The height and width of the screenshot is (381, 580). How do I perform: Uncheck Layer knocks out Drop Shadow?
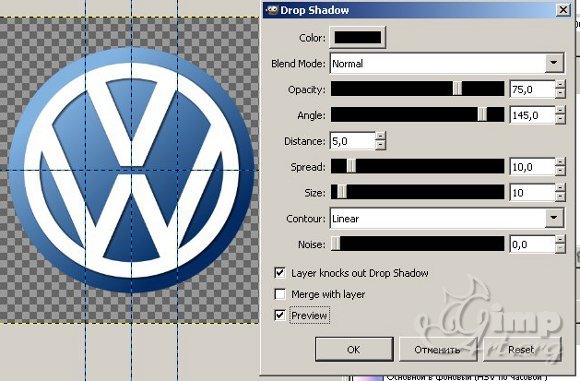click(280, 273)
